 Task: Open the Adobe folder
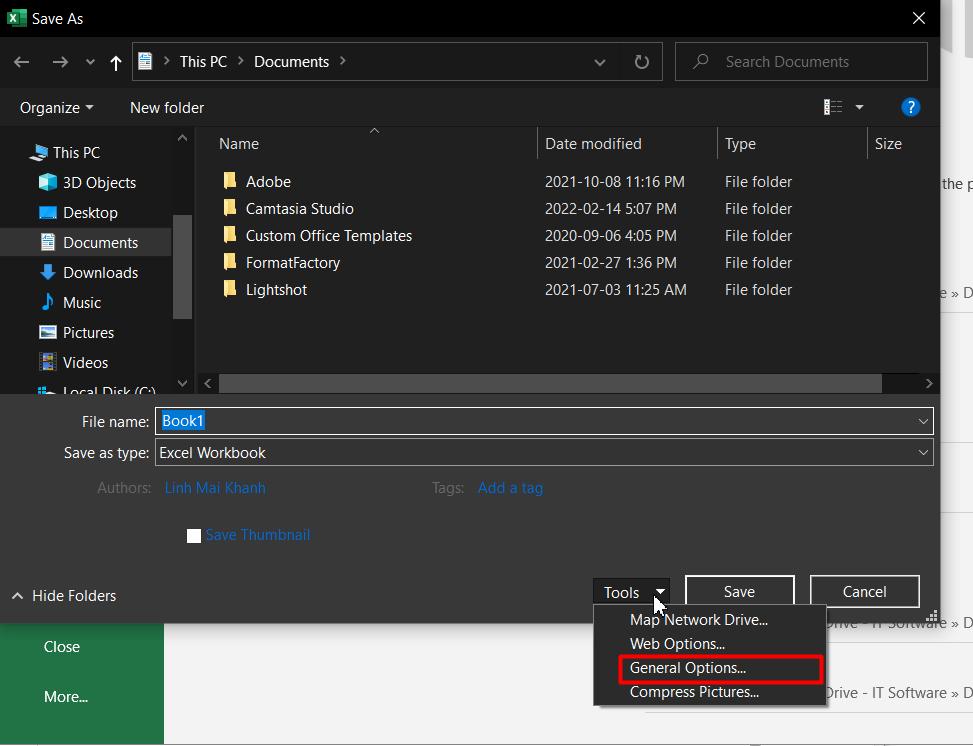pyautogui.click(x=268, y=181)
